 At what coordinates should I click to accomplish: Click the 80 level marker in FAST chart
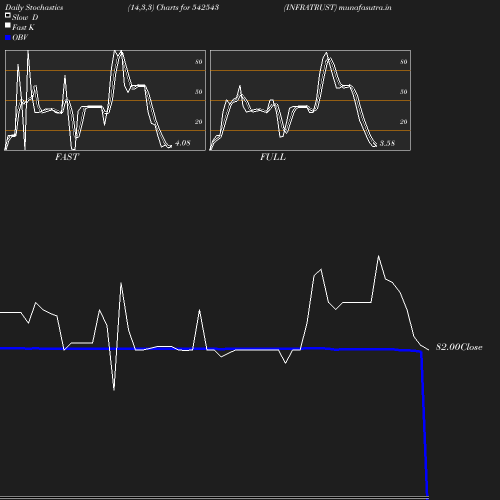[199, 62]
